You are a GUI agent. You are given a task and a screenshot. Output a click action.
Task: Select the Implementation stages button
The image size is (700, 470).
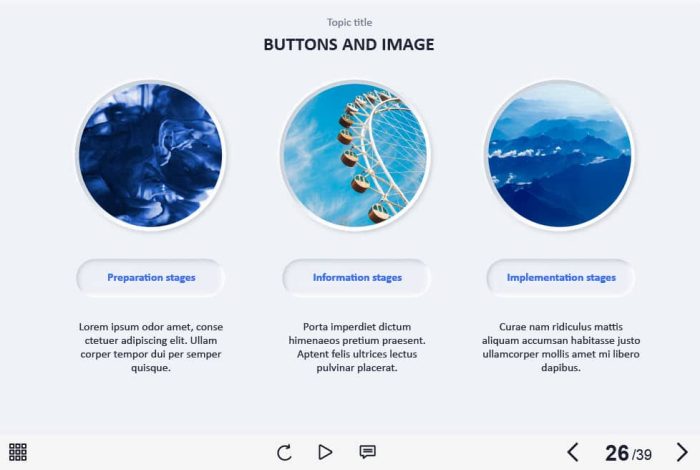pos(561,278)
